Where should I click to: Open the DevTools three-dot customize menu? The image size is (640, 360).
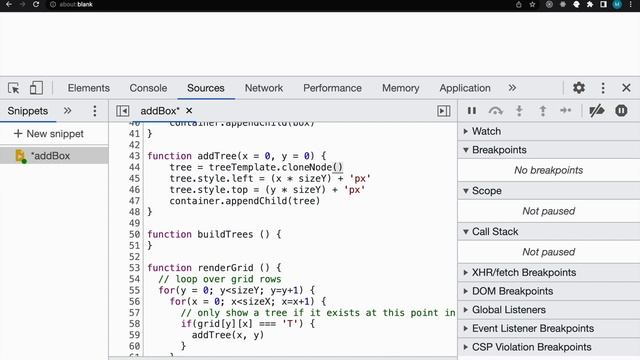(x=603, y=88)
